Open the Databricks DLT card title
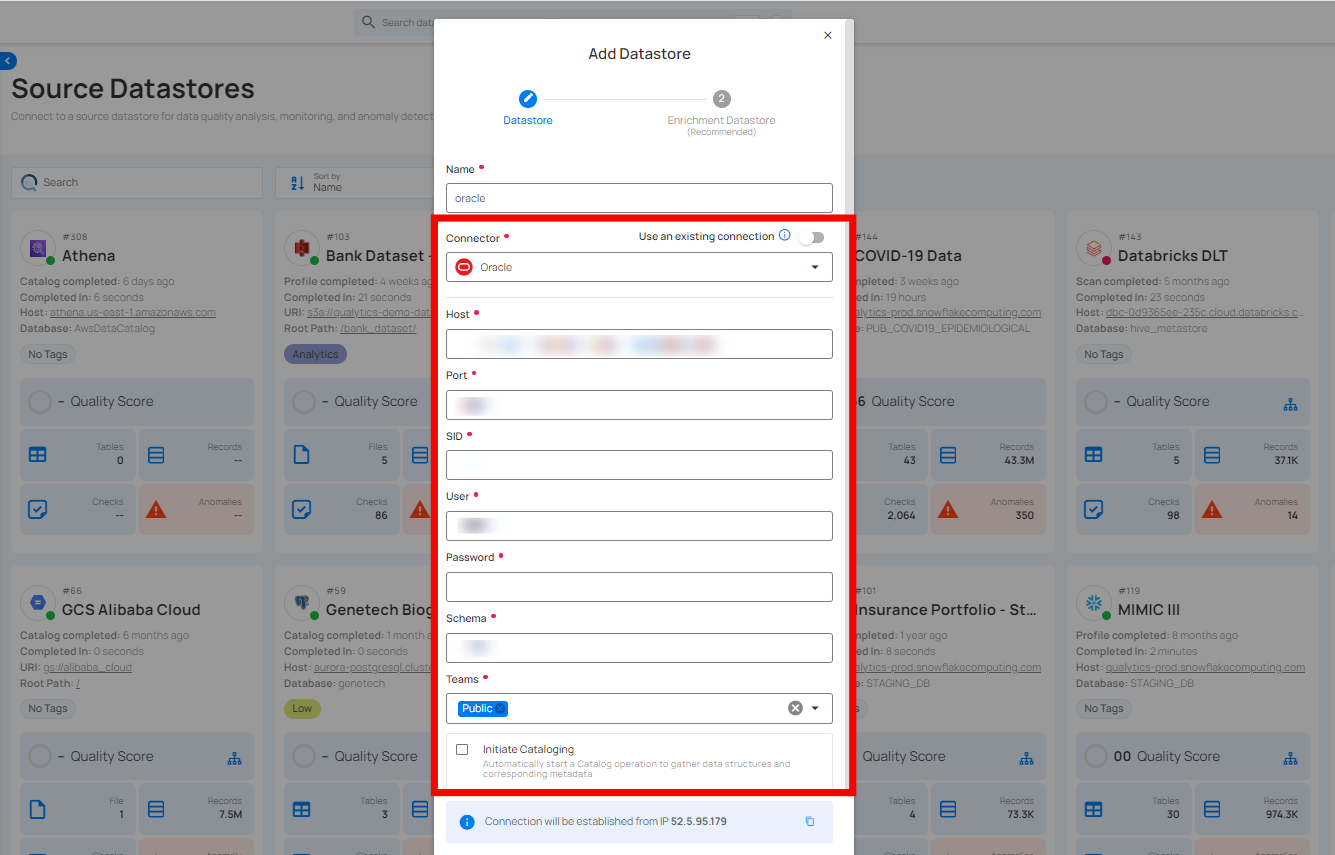1335x855 pixels. [x=1173, y=256]
